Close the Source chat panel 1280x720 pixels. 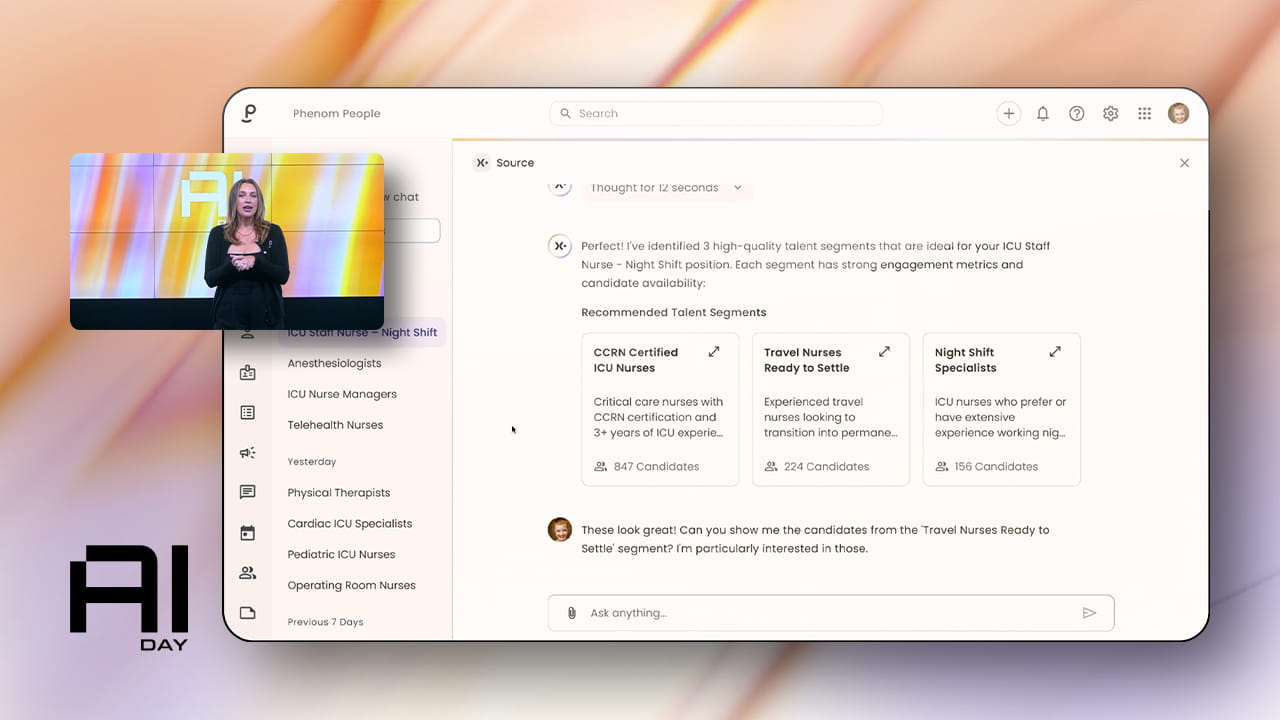tap(1185, 163)
